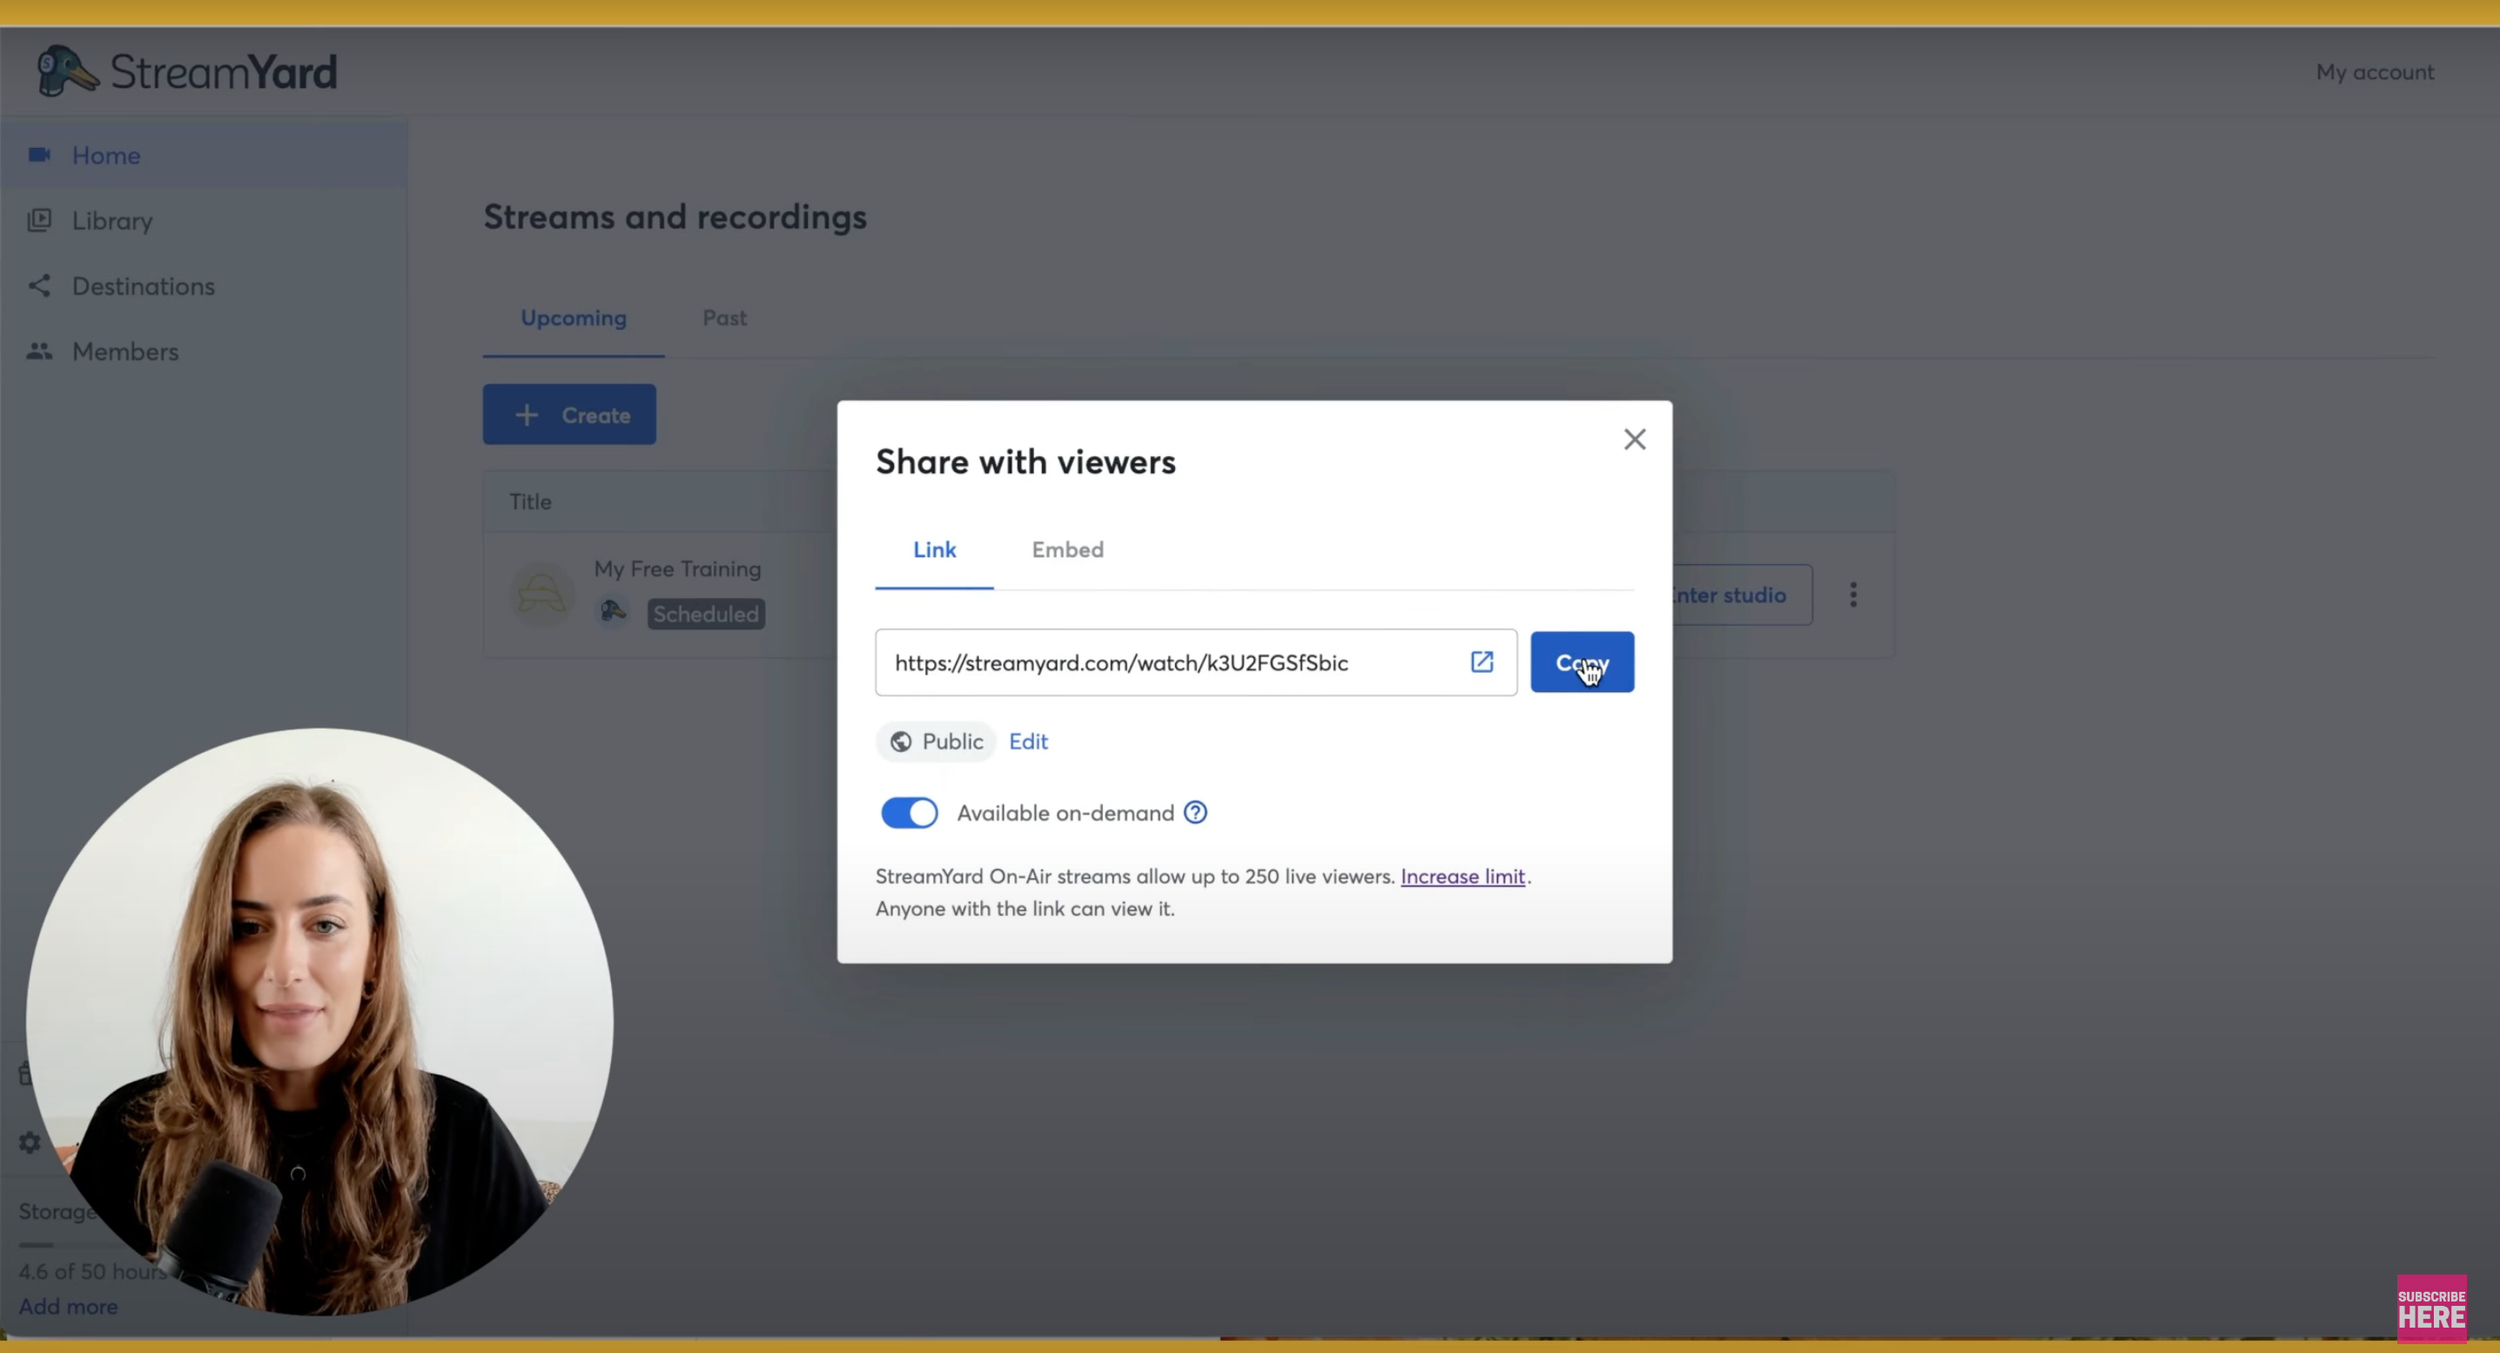The height and width of the screenshot is (1353, 2500).
Task: Click the Members people icon
Action: (x=39, y=351)
